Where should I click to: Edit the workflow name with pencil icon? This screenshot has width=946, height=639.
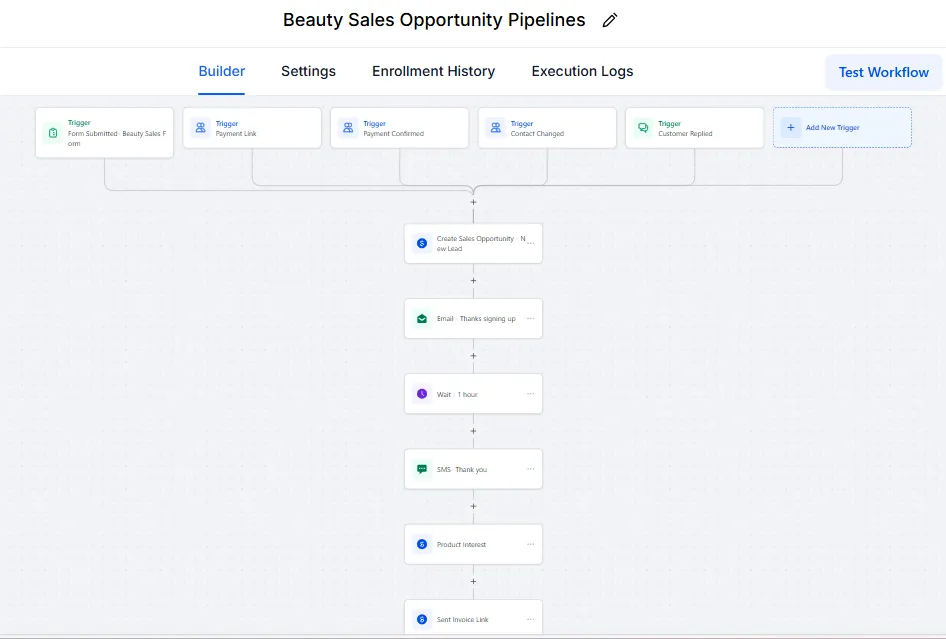[610, 20]
